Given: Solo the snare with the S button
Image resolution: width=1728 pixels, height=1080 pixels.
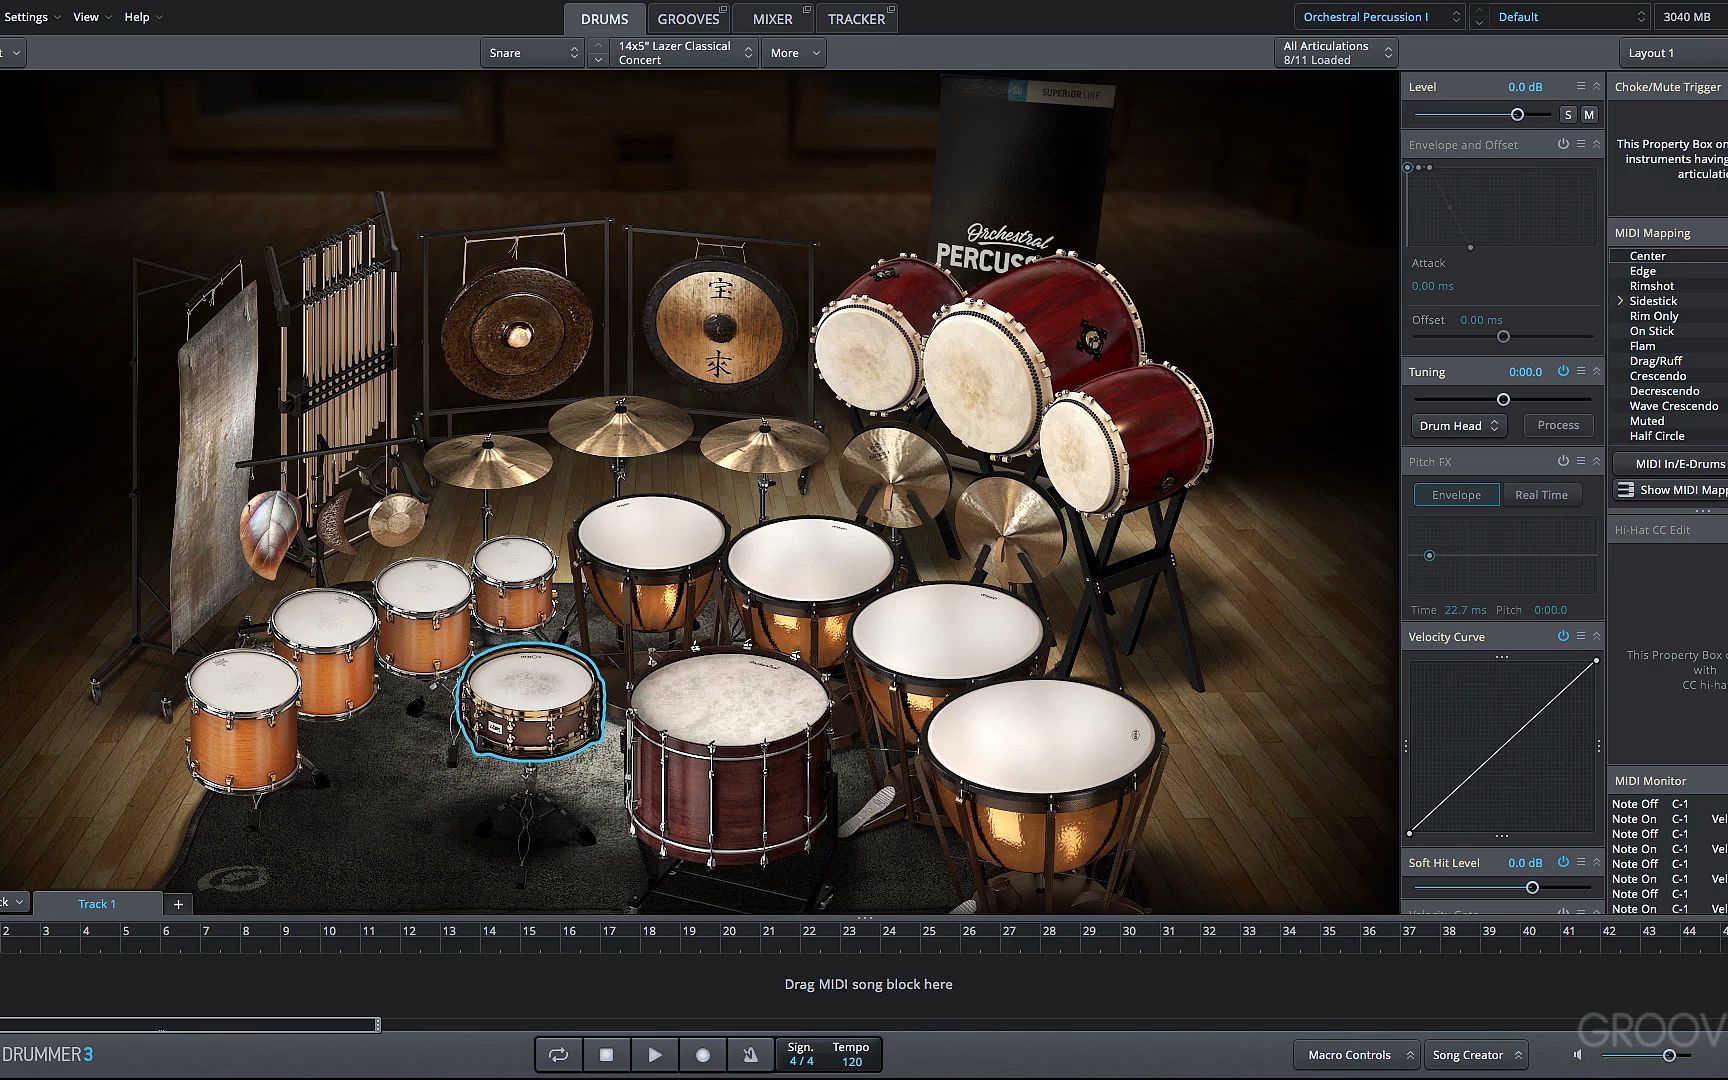Looking at the screenshot, I should click(1568, 114).
